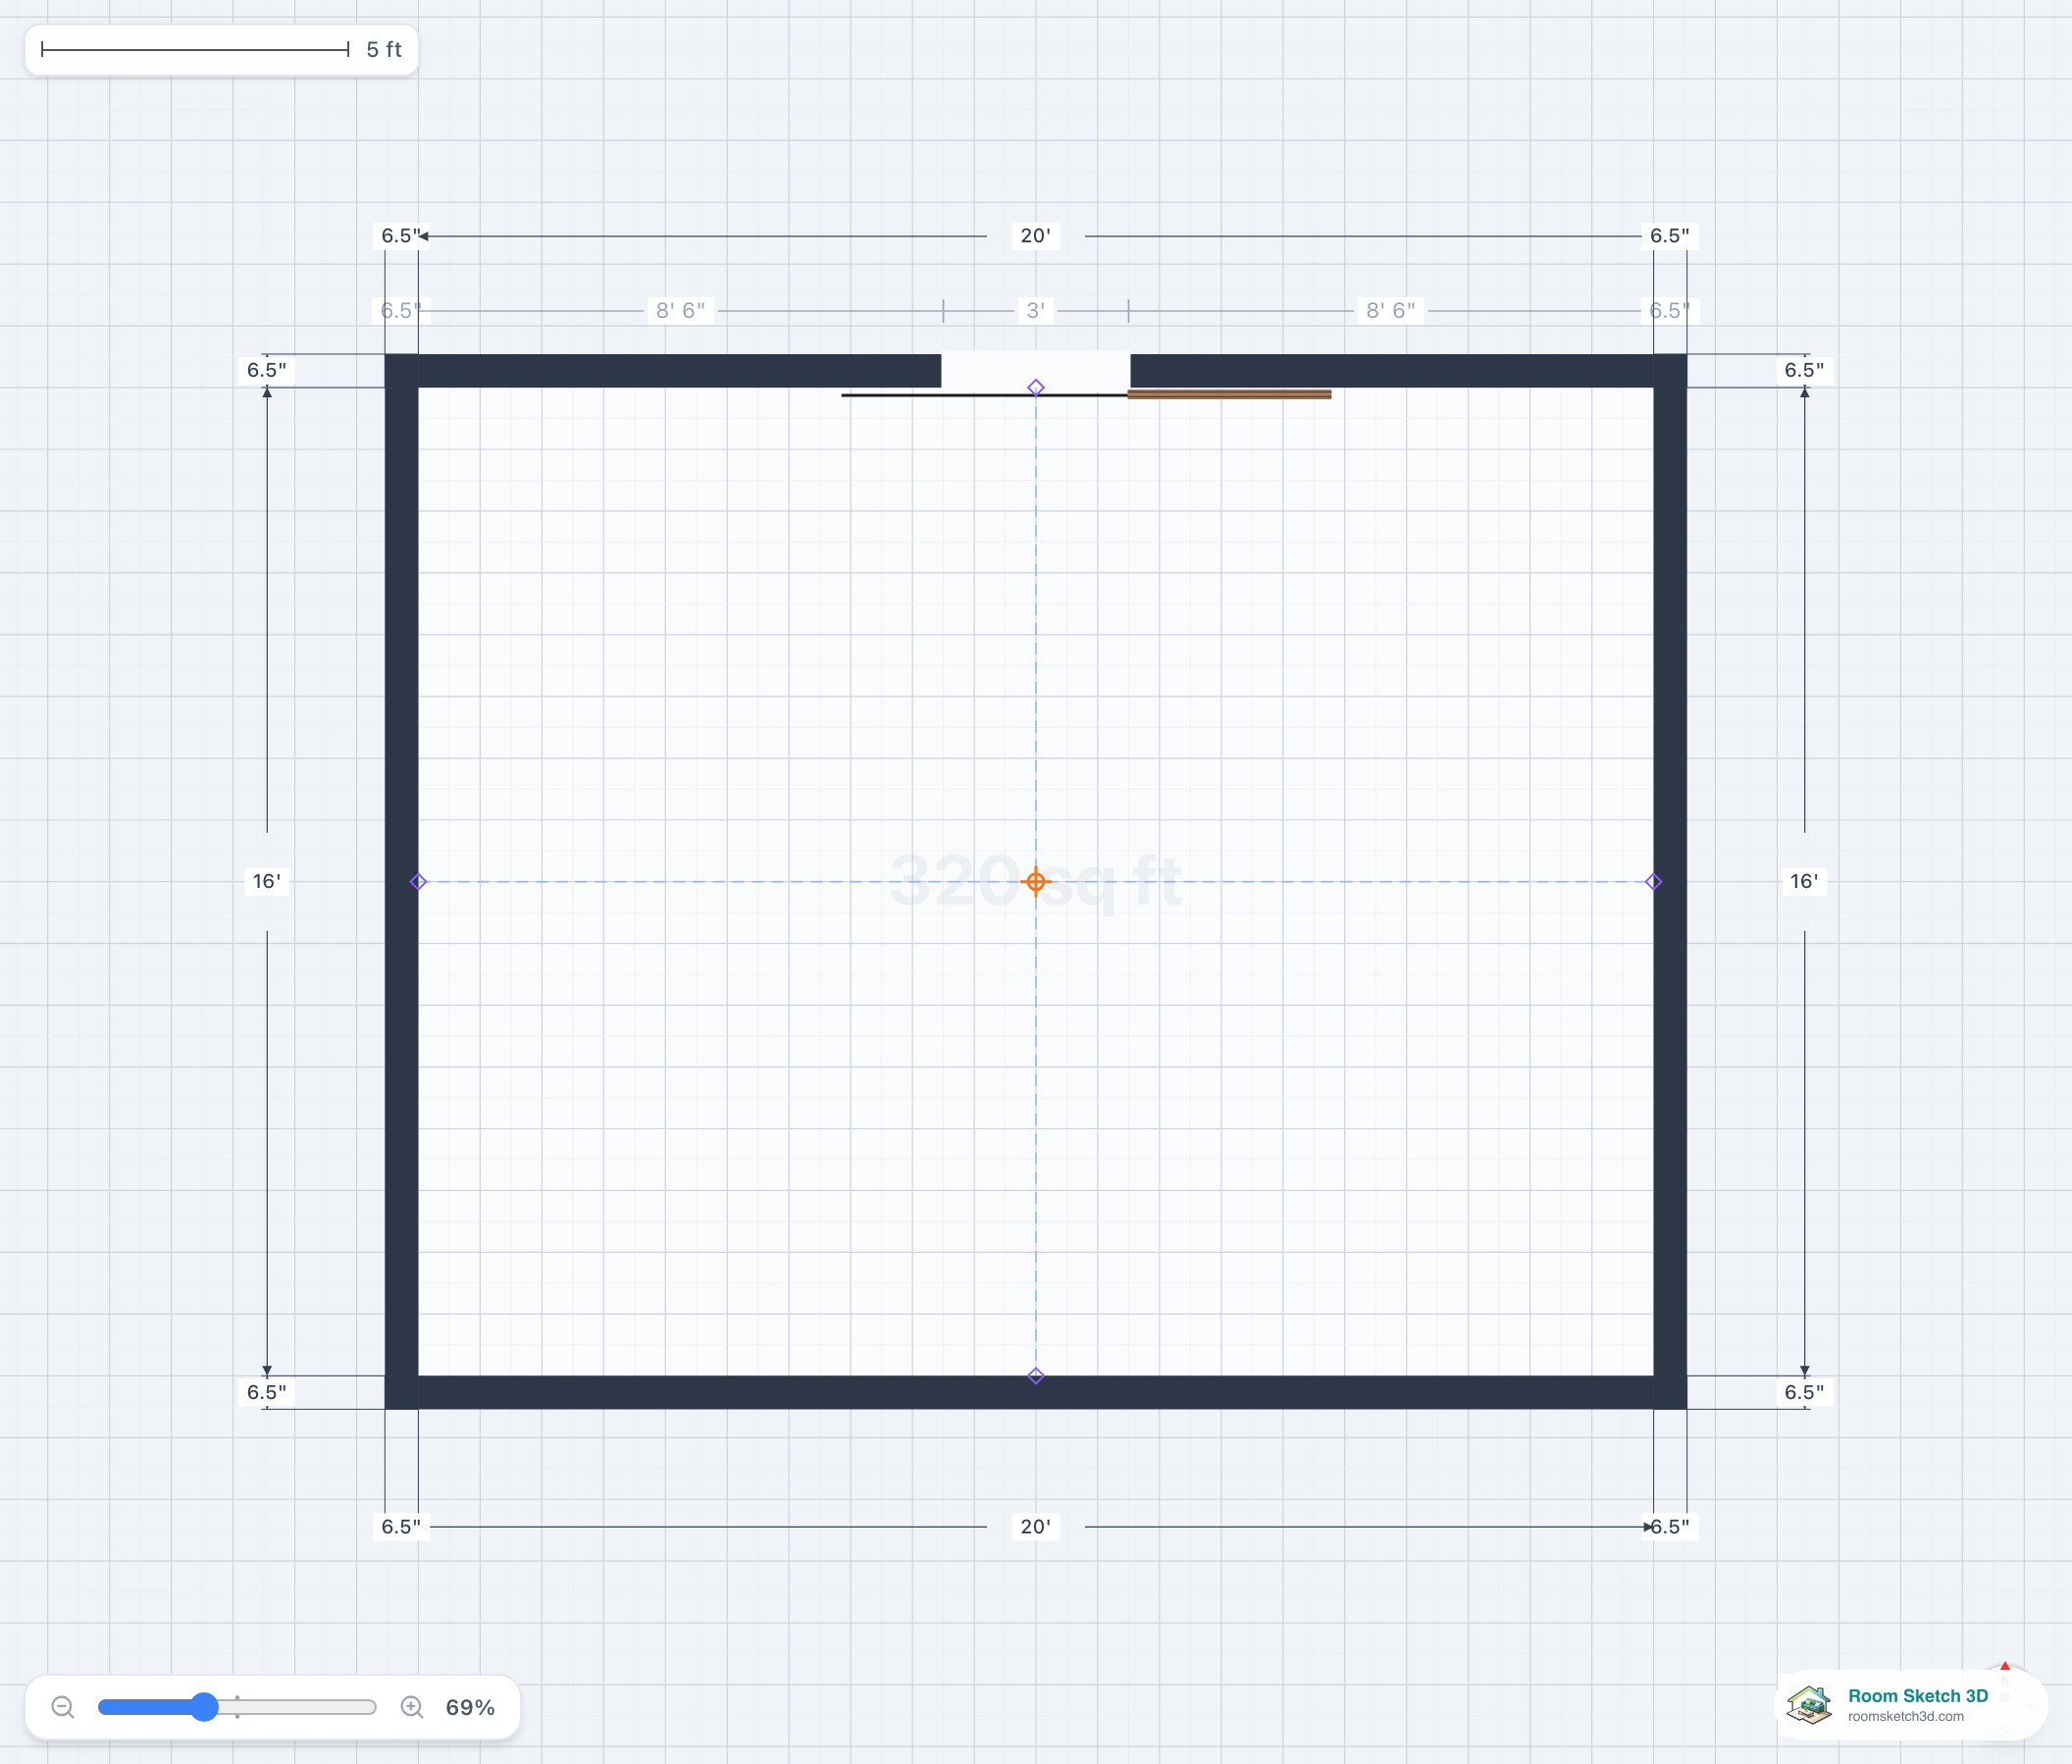2072x1764 pixels.
Task: Click the 3' door width dimension label
Action: point(1036,311)
